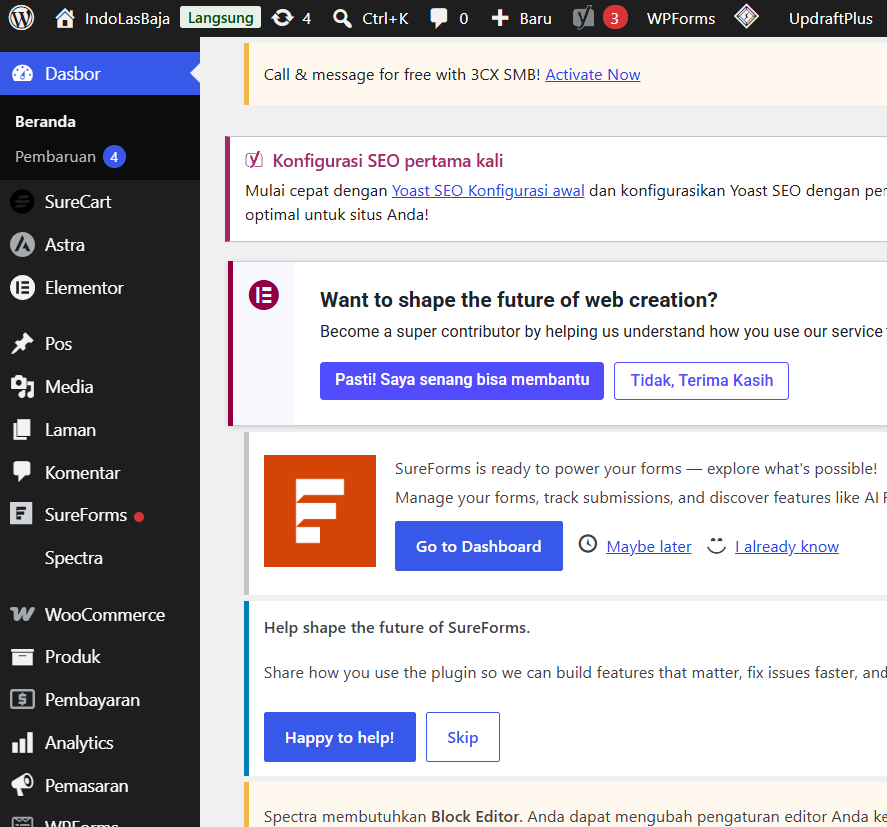Click the Maybe later link
The image size is (887, 827).
pyautogui.click(x=649, y=546)
